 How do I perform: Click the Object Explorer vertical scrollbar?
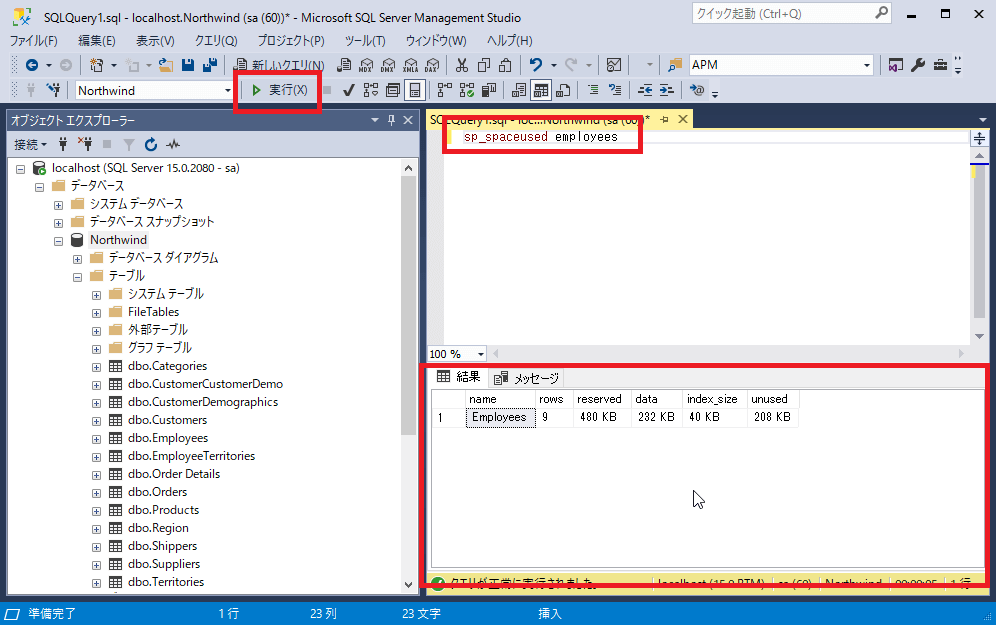point(408,300)
